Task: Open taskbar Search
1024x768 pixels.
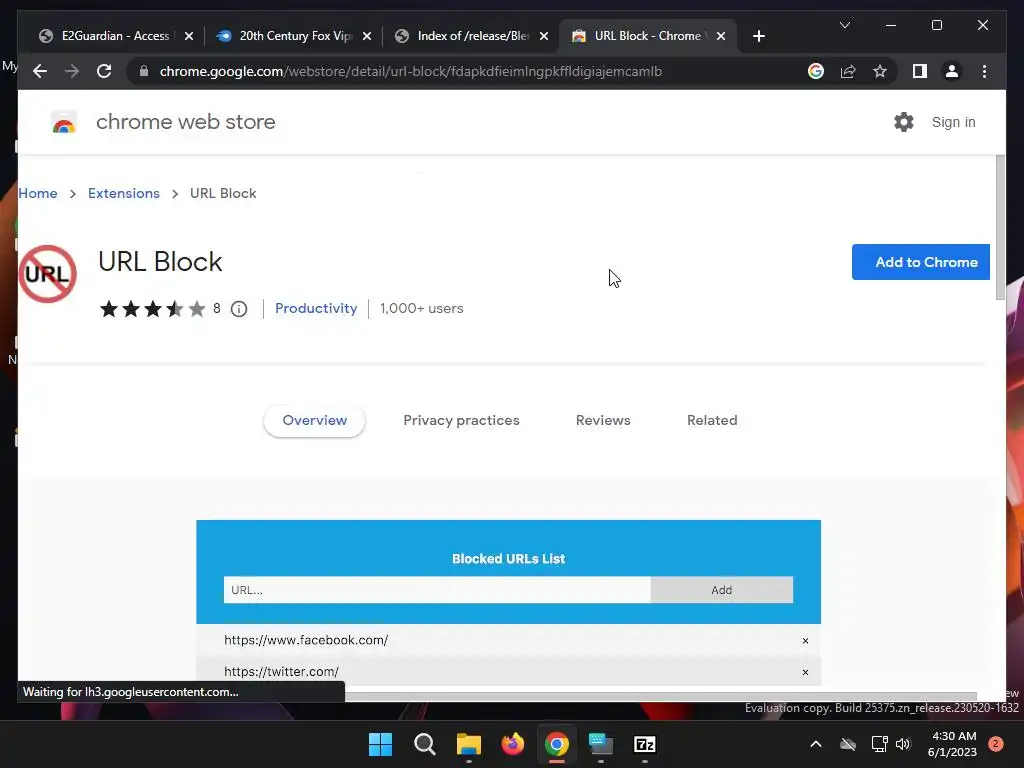Action: coord(424,744)
